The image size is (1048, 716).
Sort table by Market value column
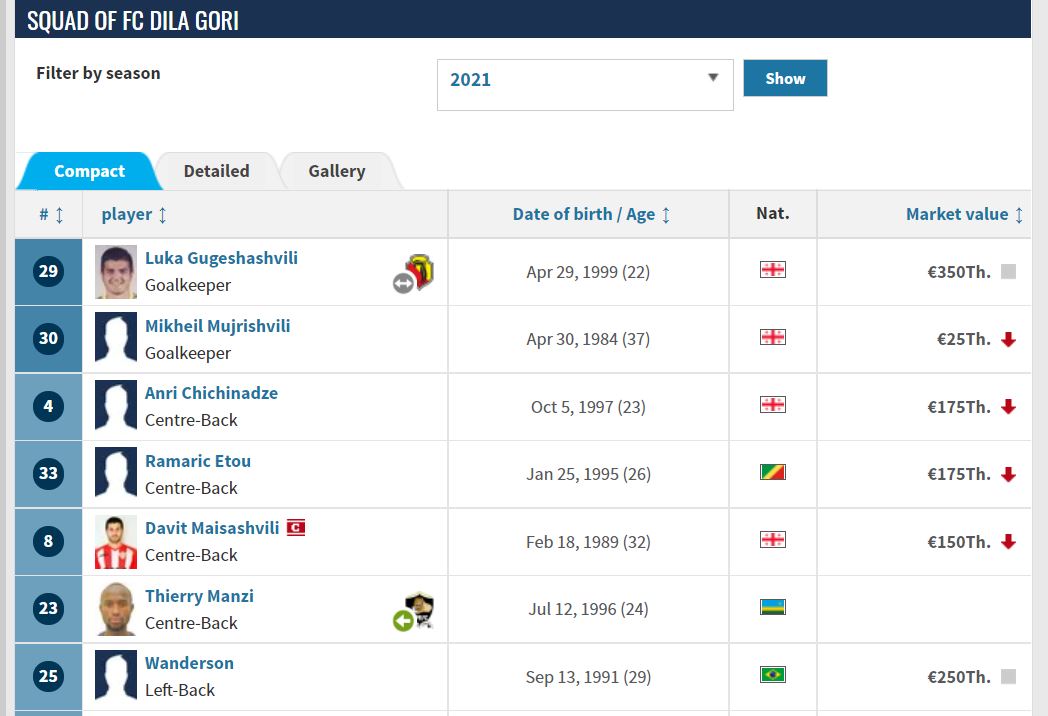click(x=964, y=214)
